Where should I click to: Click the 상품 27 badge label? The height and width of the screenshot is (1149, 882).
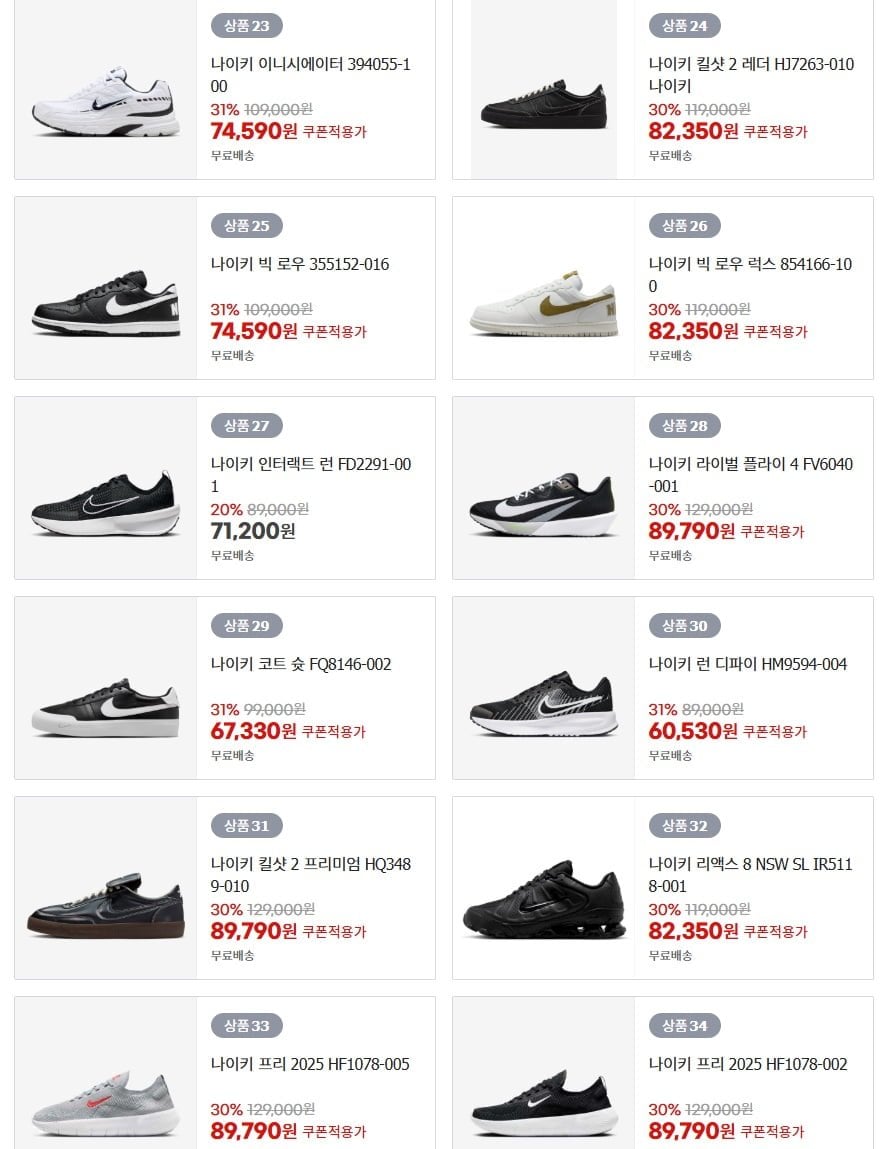click(246, 426)
